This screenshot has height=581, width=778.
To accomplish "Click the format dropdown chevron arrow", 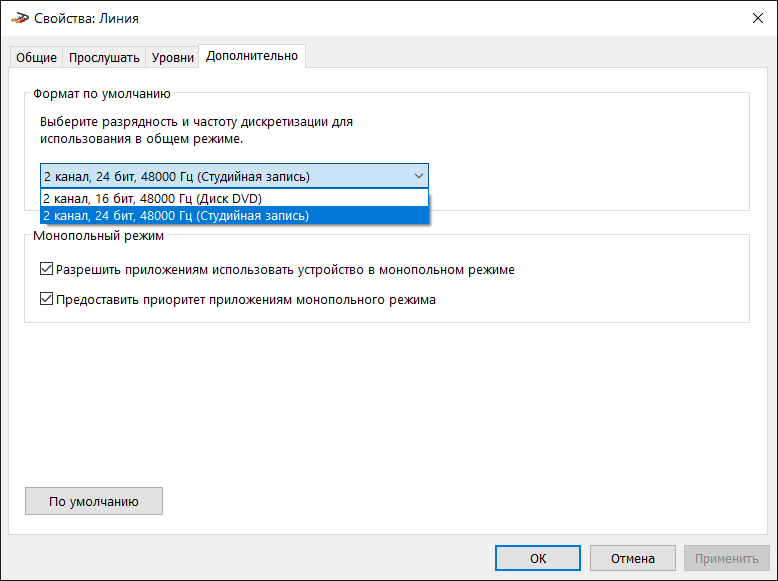I will pyautogui.click(x=418, y=176).
